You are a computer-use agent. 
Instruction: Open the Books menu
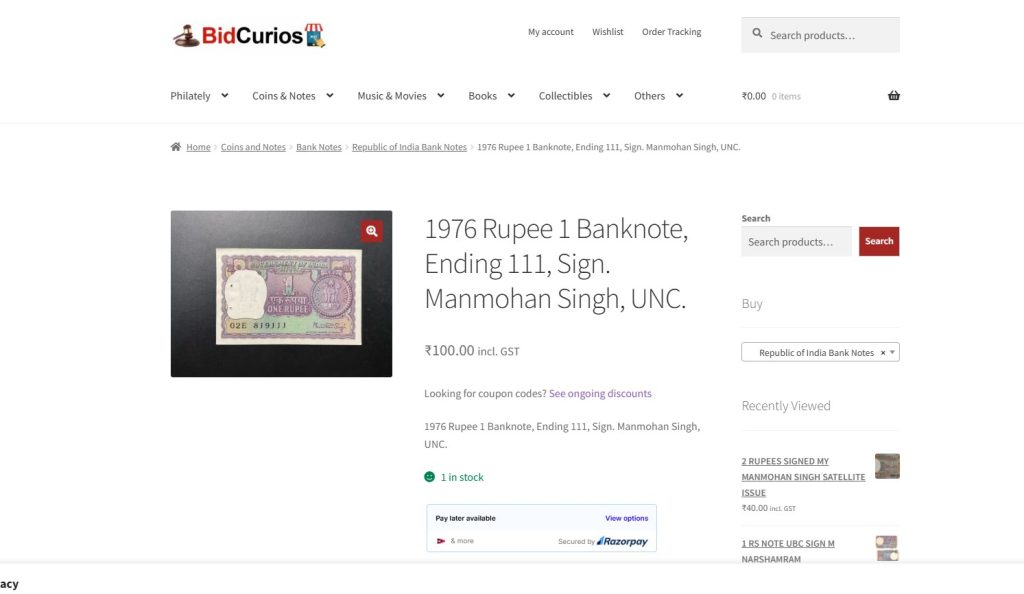click(491, 96)
